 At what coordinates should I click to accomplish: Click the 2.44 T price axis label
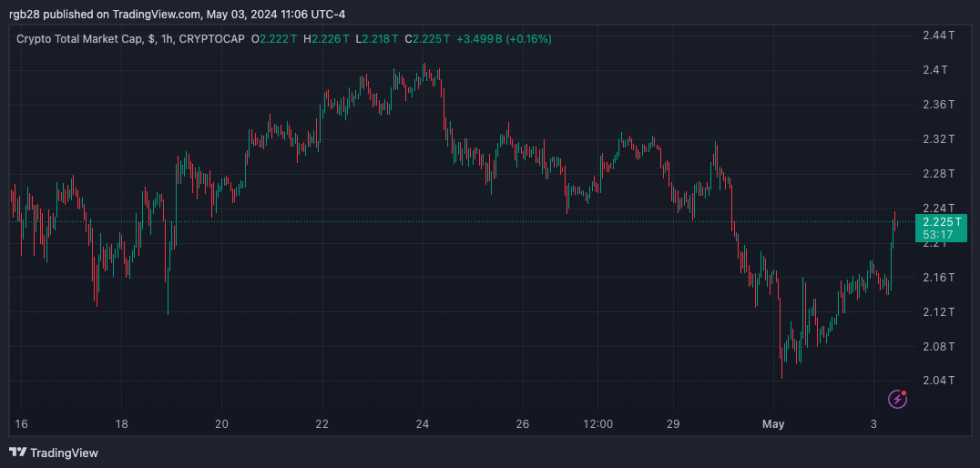[x=938, y=35]
